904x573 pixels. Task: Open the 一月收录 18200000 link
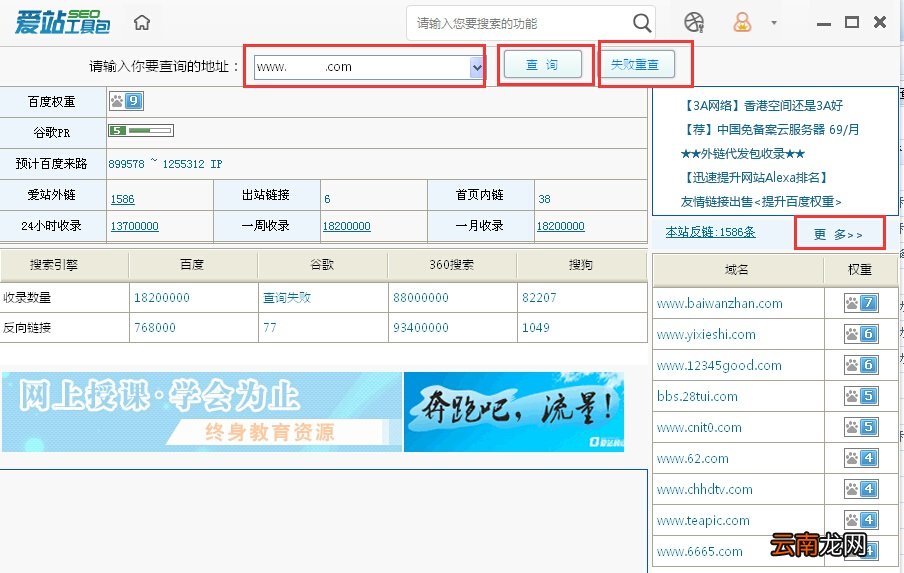pyautogui.click(x=560, y=226)
